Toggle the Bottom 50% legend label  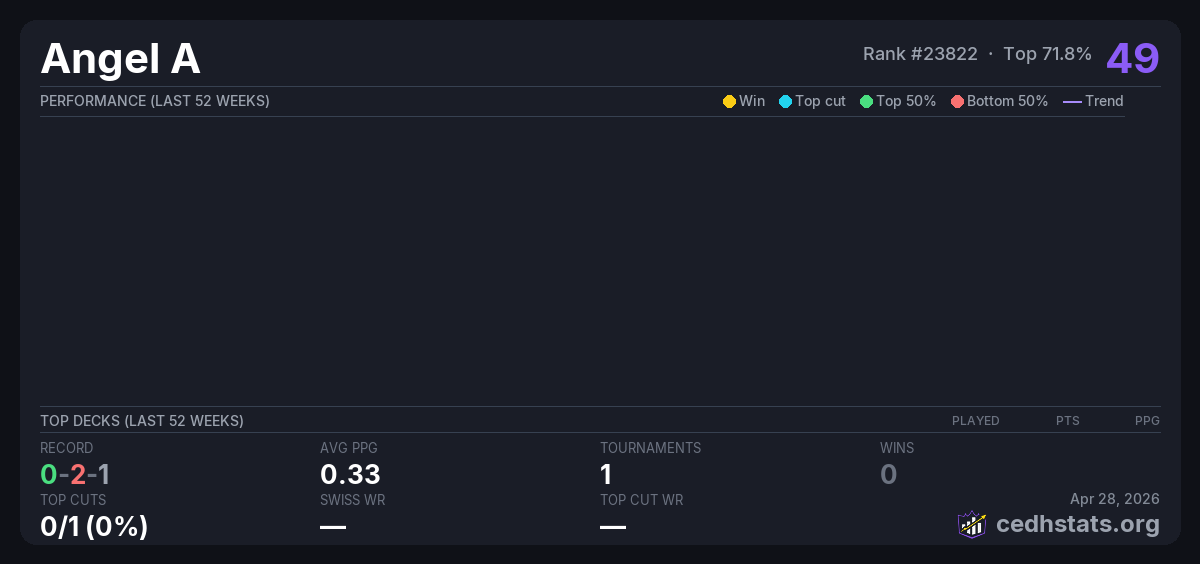[x=1007, y=101]
